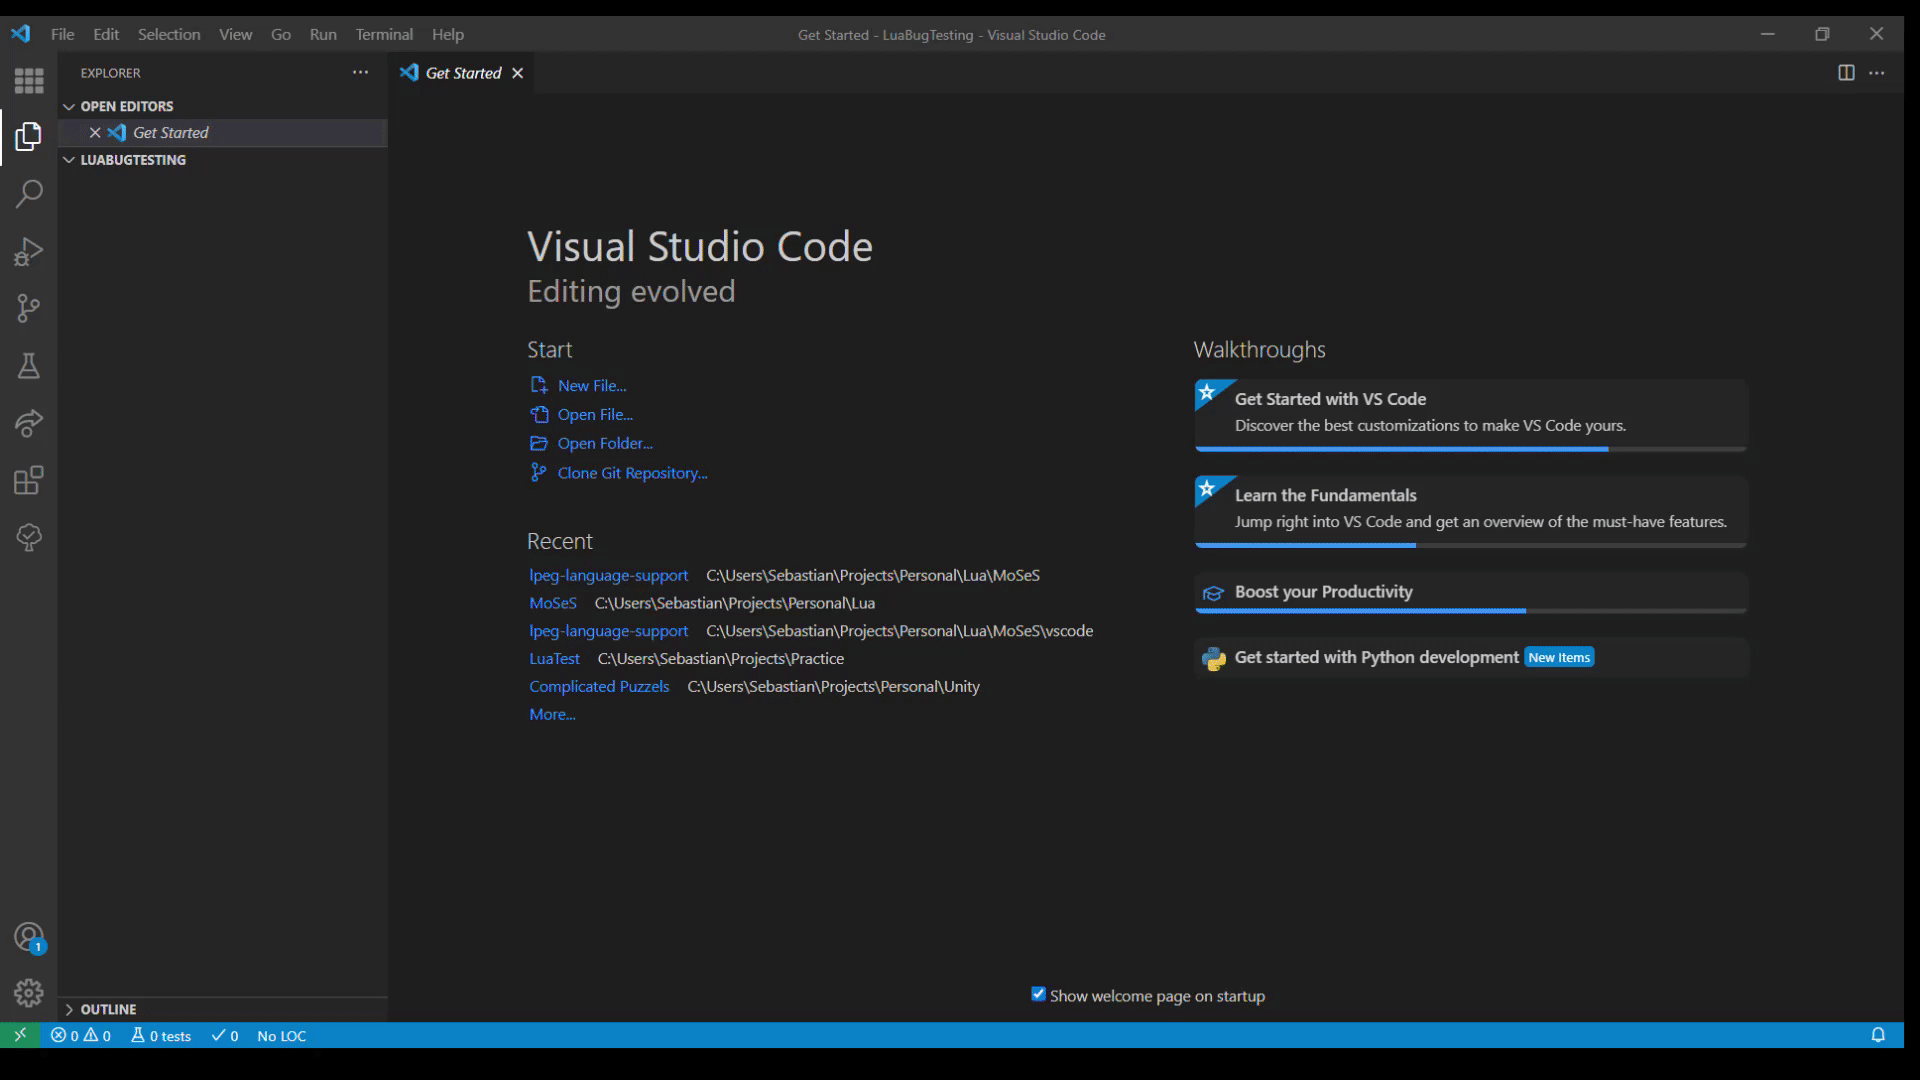Uncheck Show welcome page on startup
The image size is (1920, 1080).
click(x=1038, y=994)
